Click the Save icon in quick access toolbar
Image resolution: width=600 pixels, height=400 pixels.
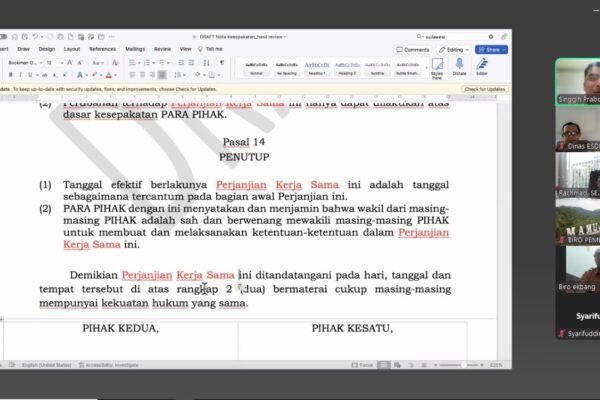click(24, 37)
